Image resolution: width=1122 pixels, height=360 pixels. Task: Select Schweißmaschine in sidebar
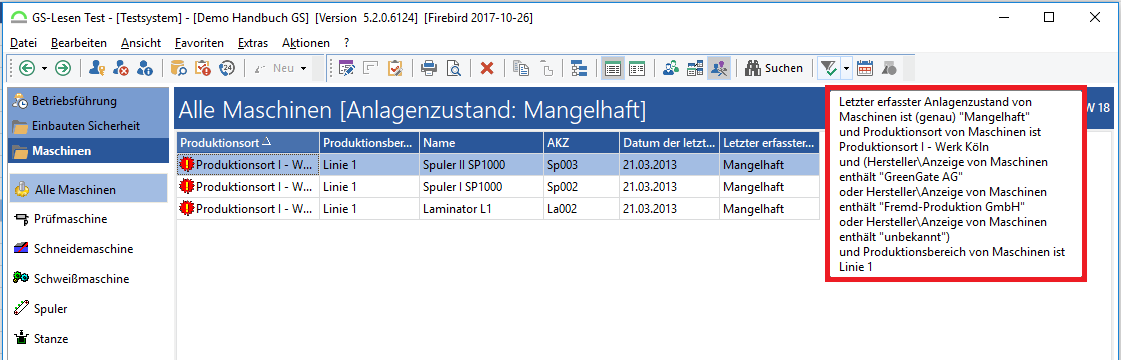(x=72, y=278)
